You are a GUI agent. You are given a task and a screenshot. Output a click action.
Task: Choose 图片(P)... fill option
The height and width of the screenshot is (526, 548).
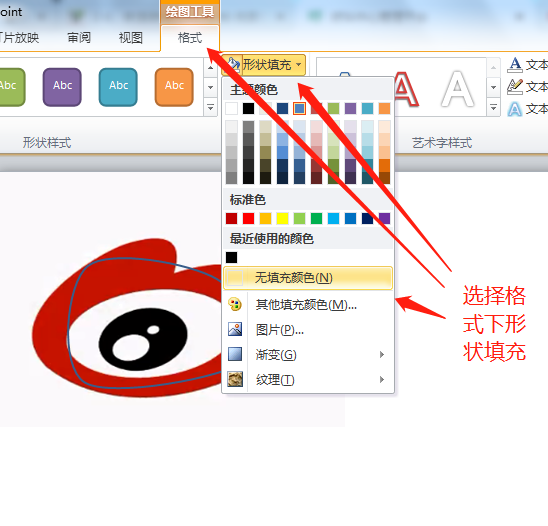(308, 330)
